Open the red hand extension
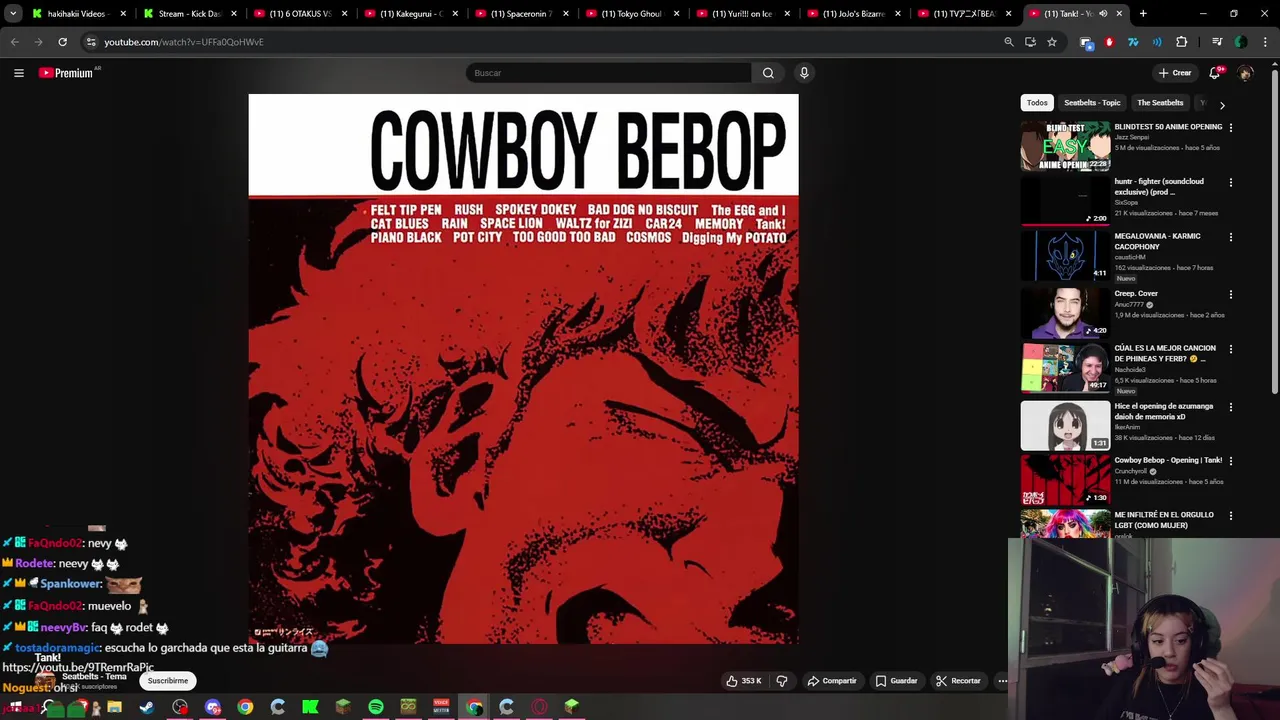 1109,42
